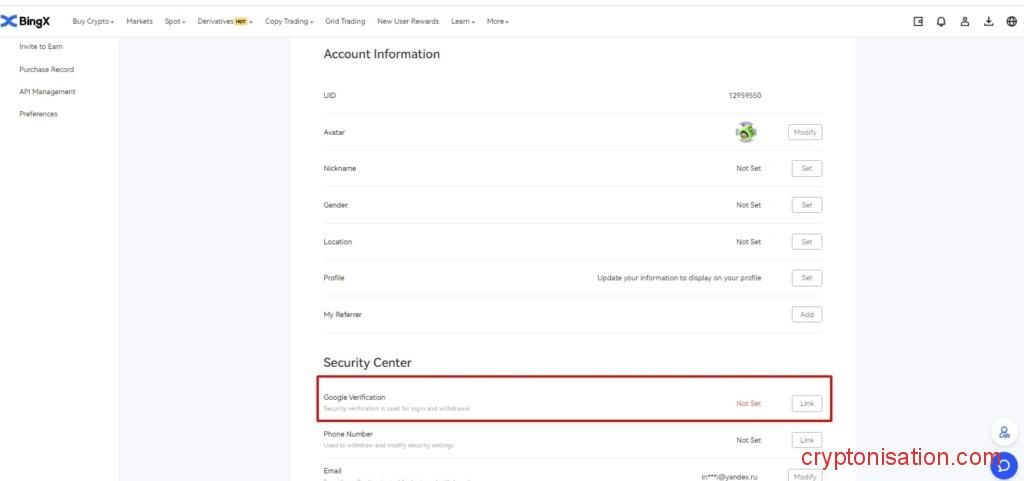The height and width of the screenshot is (481, 1024).
Task: Set the Nickname
Action: [806, 169]
